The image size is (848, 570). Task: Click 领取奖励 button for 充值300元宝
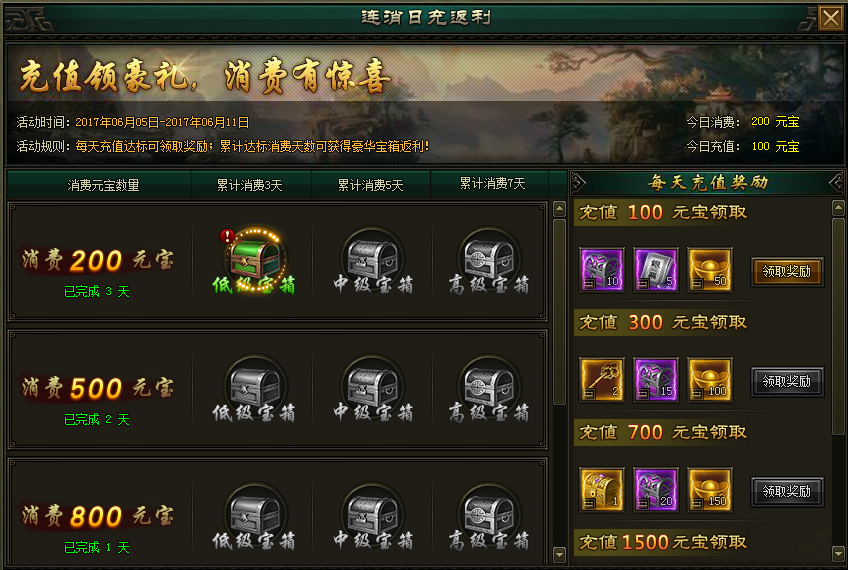click(787, 382)
